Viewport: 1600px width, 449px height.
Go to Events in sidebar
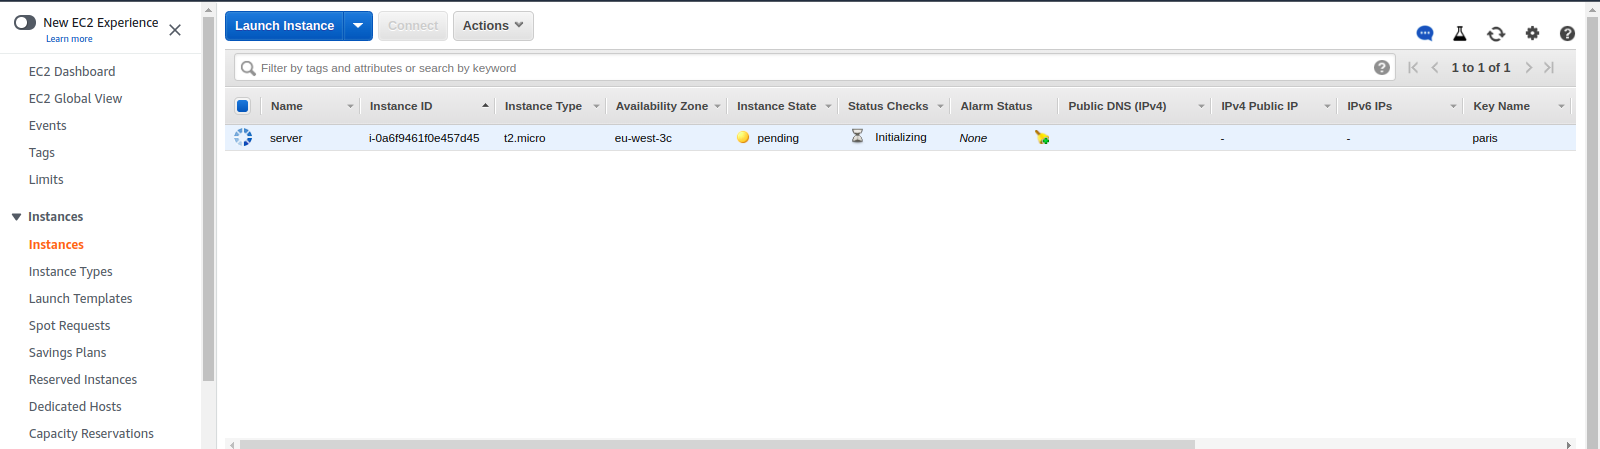48,125
